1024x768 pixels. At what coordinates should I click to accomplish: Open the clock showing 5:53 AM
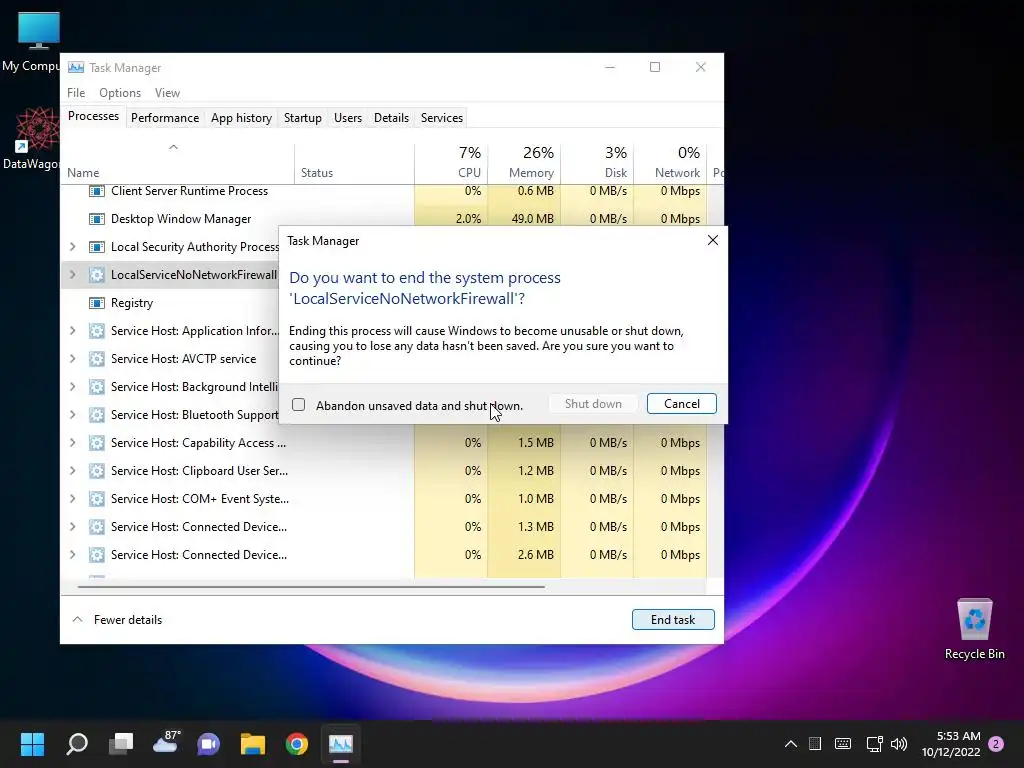tap(951, 744)
